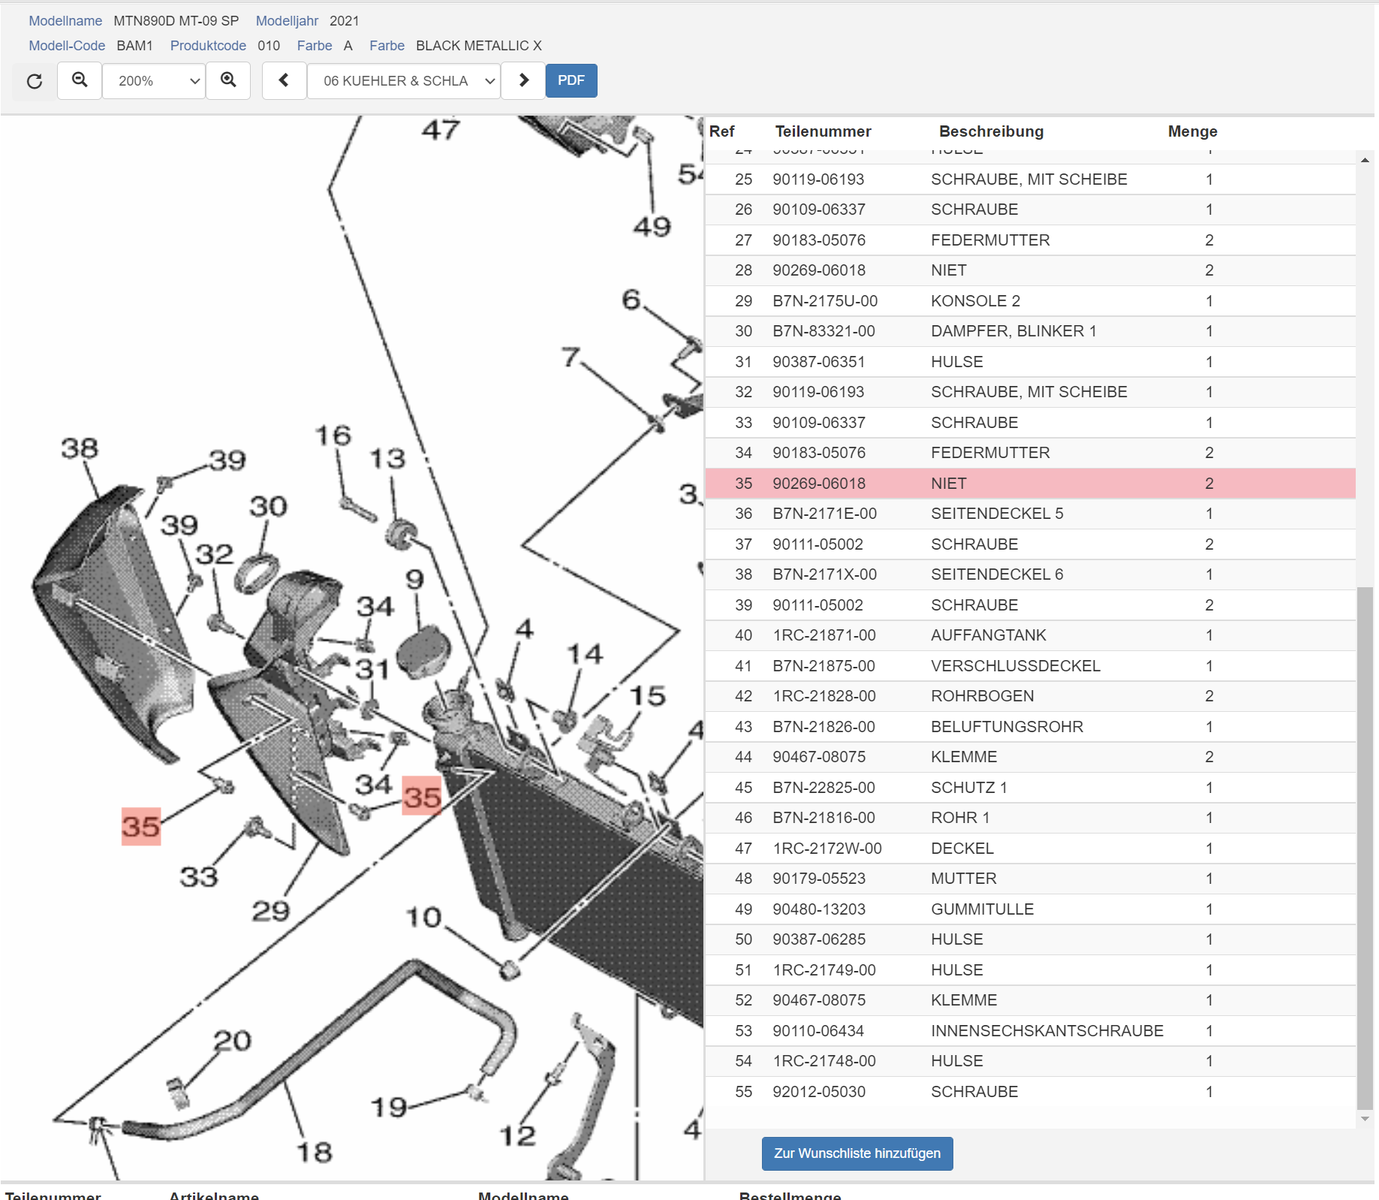This screenshot has width=1379, height=1200.
Task: Open the 06 KUEHLER & SCHLA section dropdown
Action: 404,81
